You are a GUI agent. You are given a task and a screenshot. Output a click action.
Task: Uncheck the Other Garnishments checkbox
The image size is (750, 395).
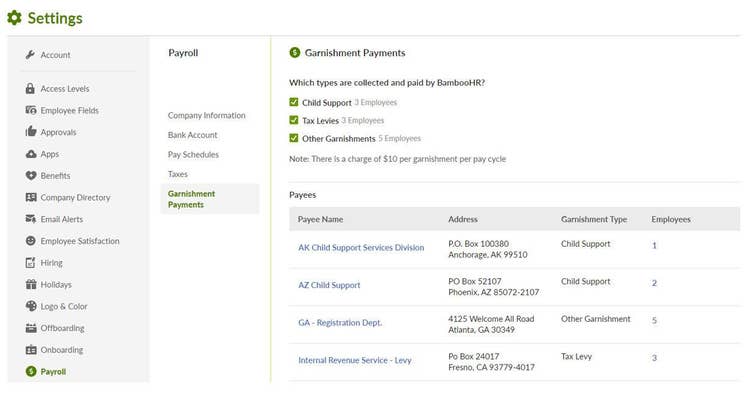click(x=294, y=138)
